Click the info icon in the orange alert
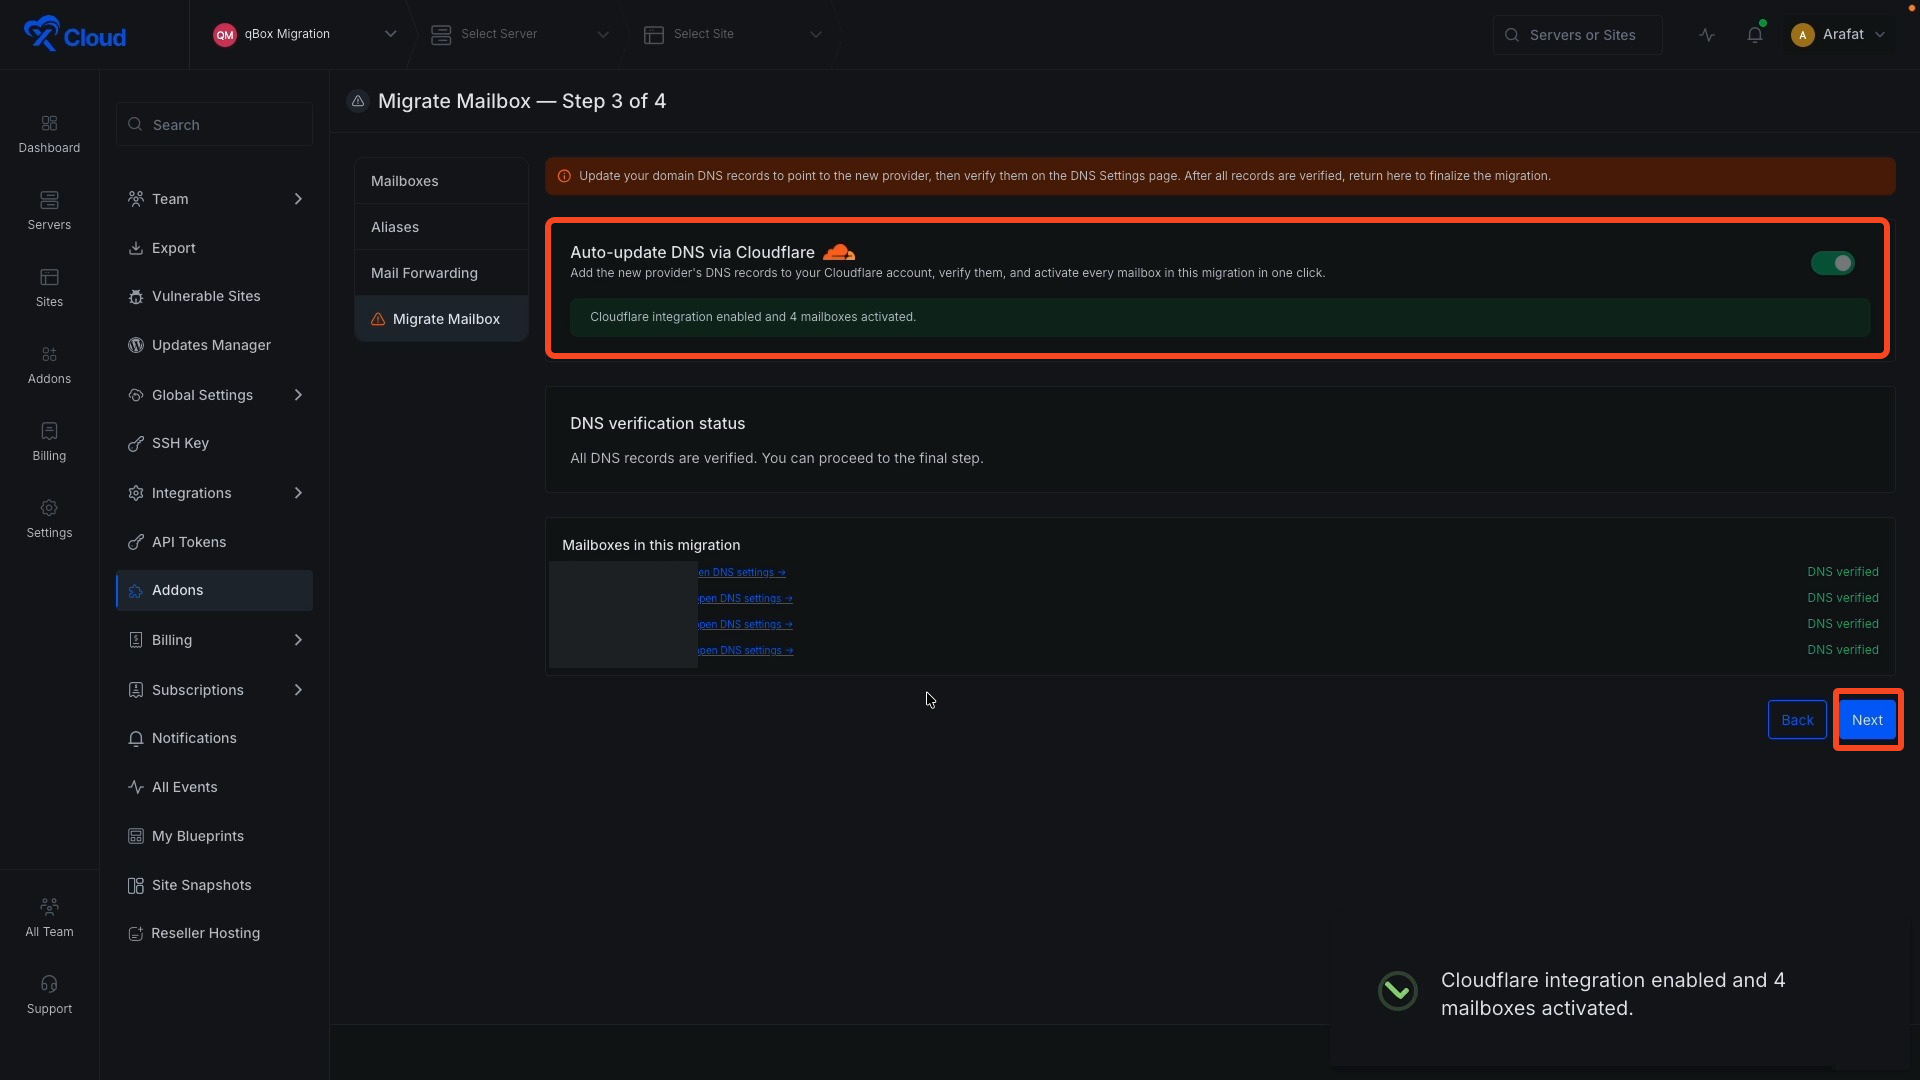 564,176
